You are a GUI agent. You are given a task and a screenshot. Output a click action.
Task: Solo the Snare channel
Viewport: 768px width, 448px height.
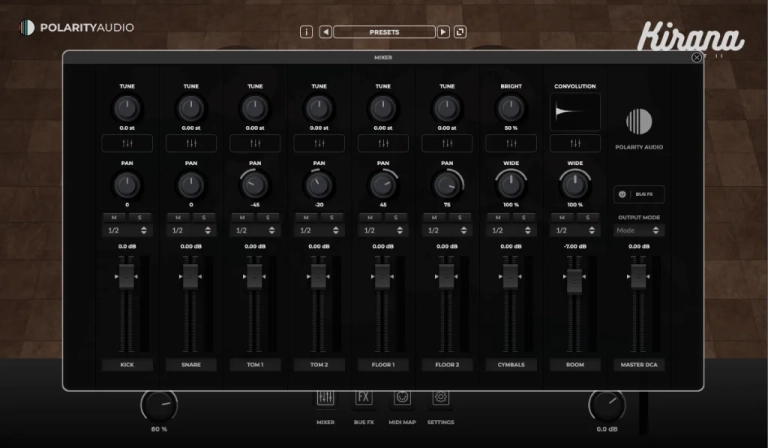[204, 217]
